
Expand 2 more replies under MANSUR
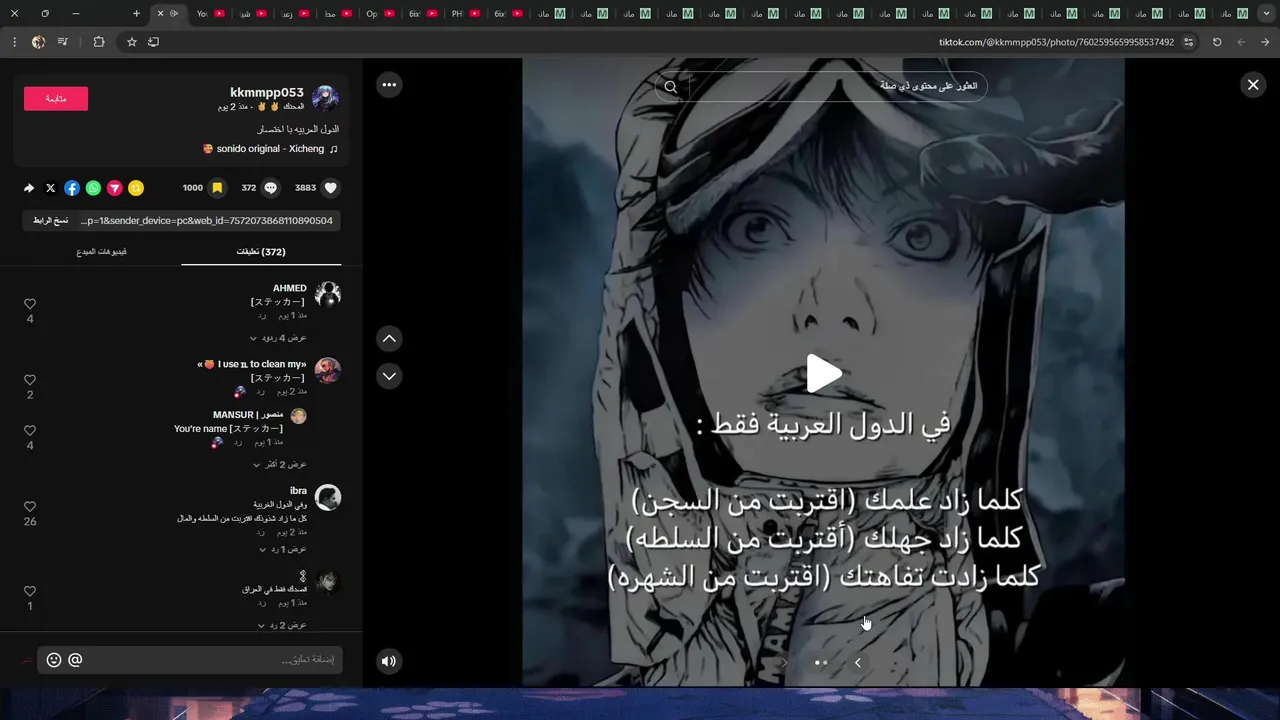[x=281, y=464]
